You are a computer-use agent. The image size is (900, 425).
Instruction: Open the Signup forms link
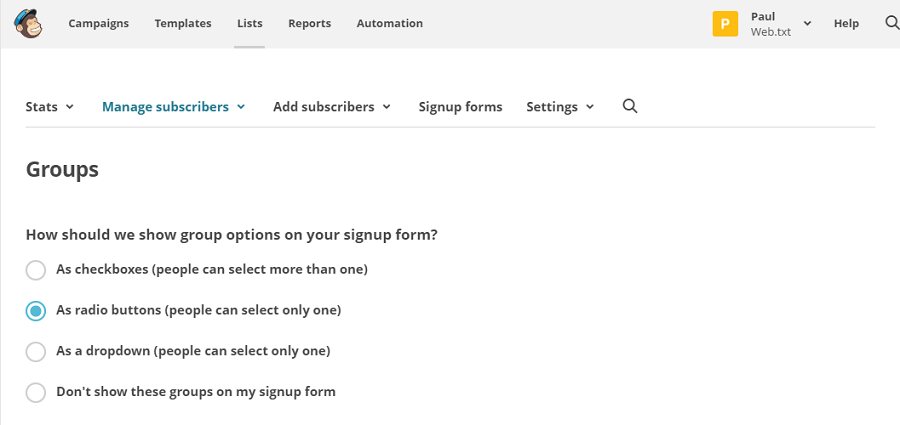[x=460, y=107]
